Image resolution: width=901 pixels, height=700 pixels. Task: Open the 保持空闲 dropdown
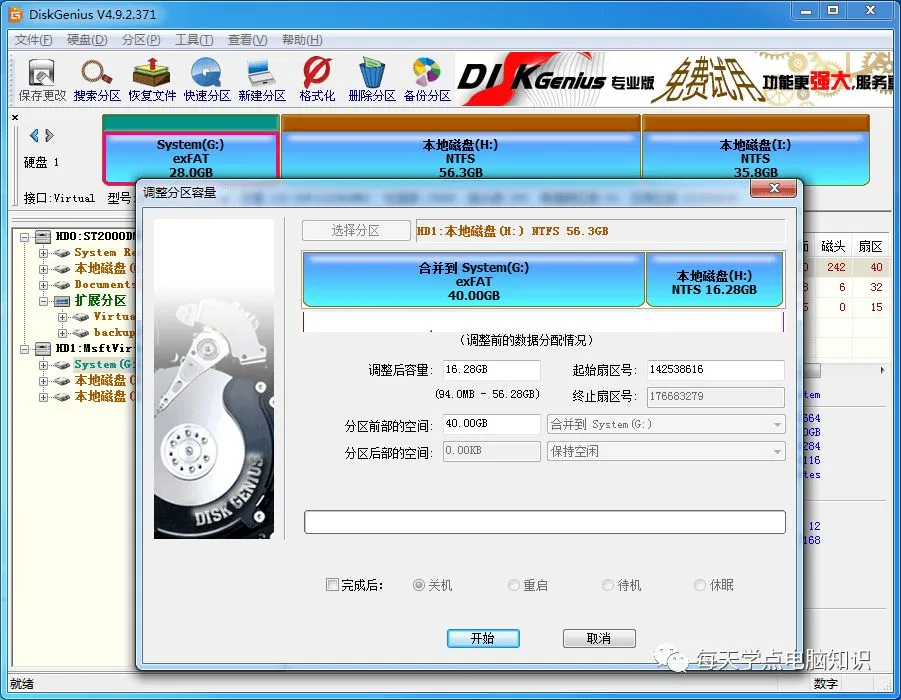[x=666, y=451]
